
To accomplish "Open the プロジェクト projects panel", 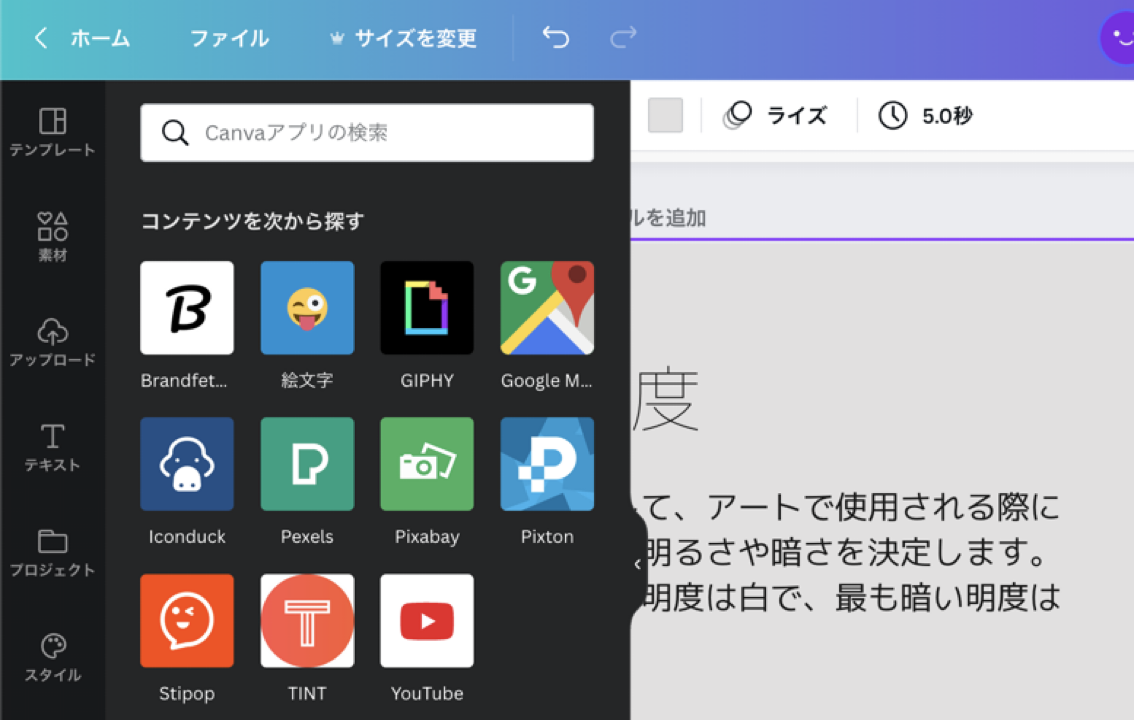I will click(53, 553).
